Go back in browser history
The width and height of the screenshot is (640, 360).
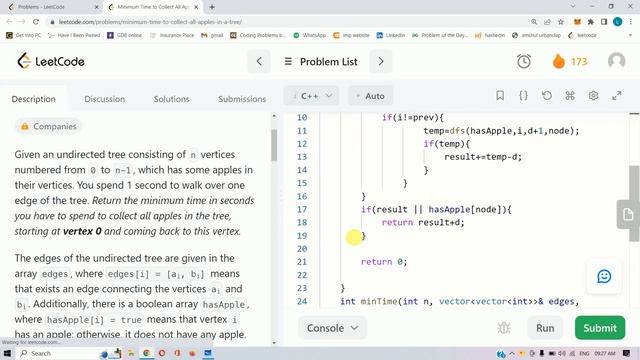point(9,22)
